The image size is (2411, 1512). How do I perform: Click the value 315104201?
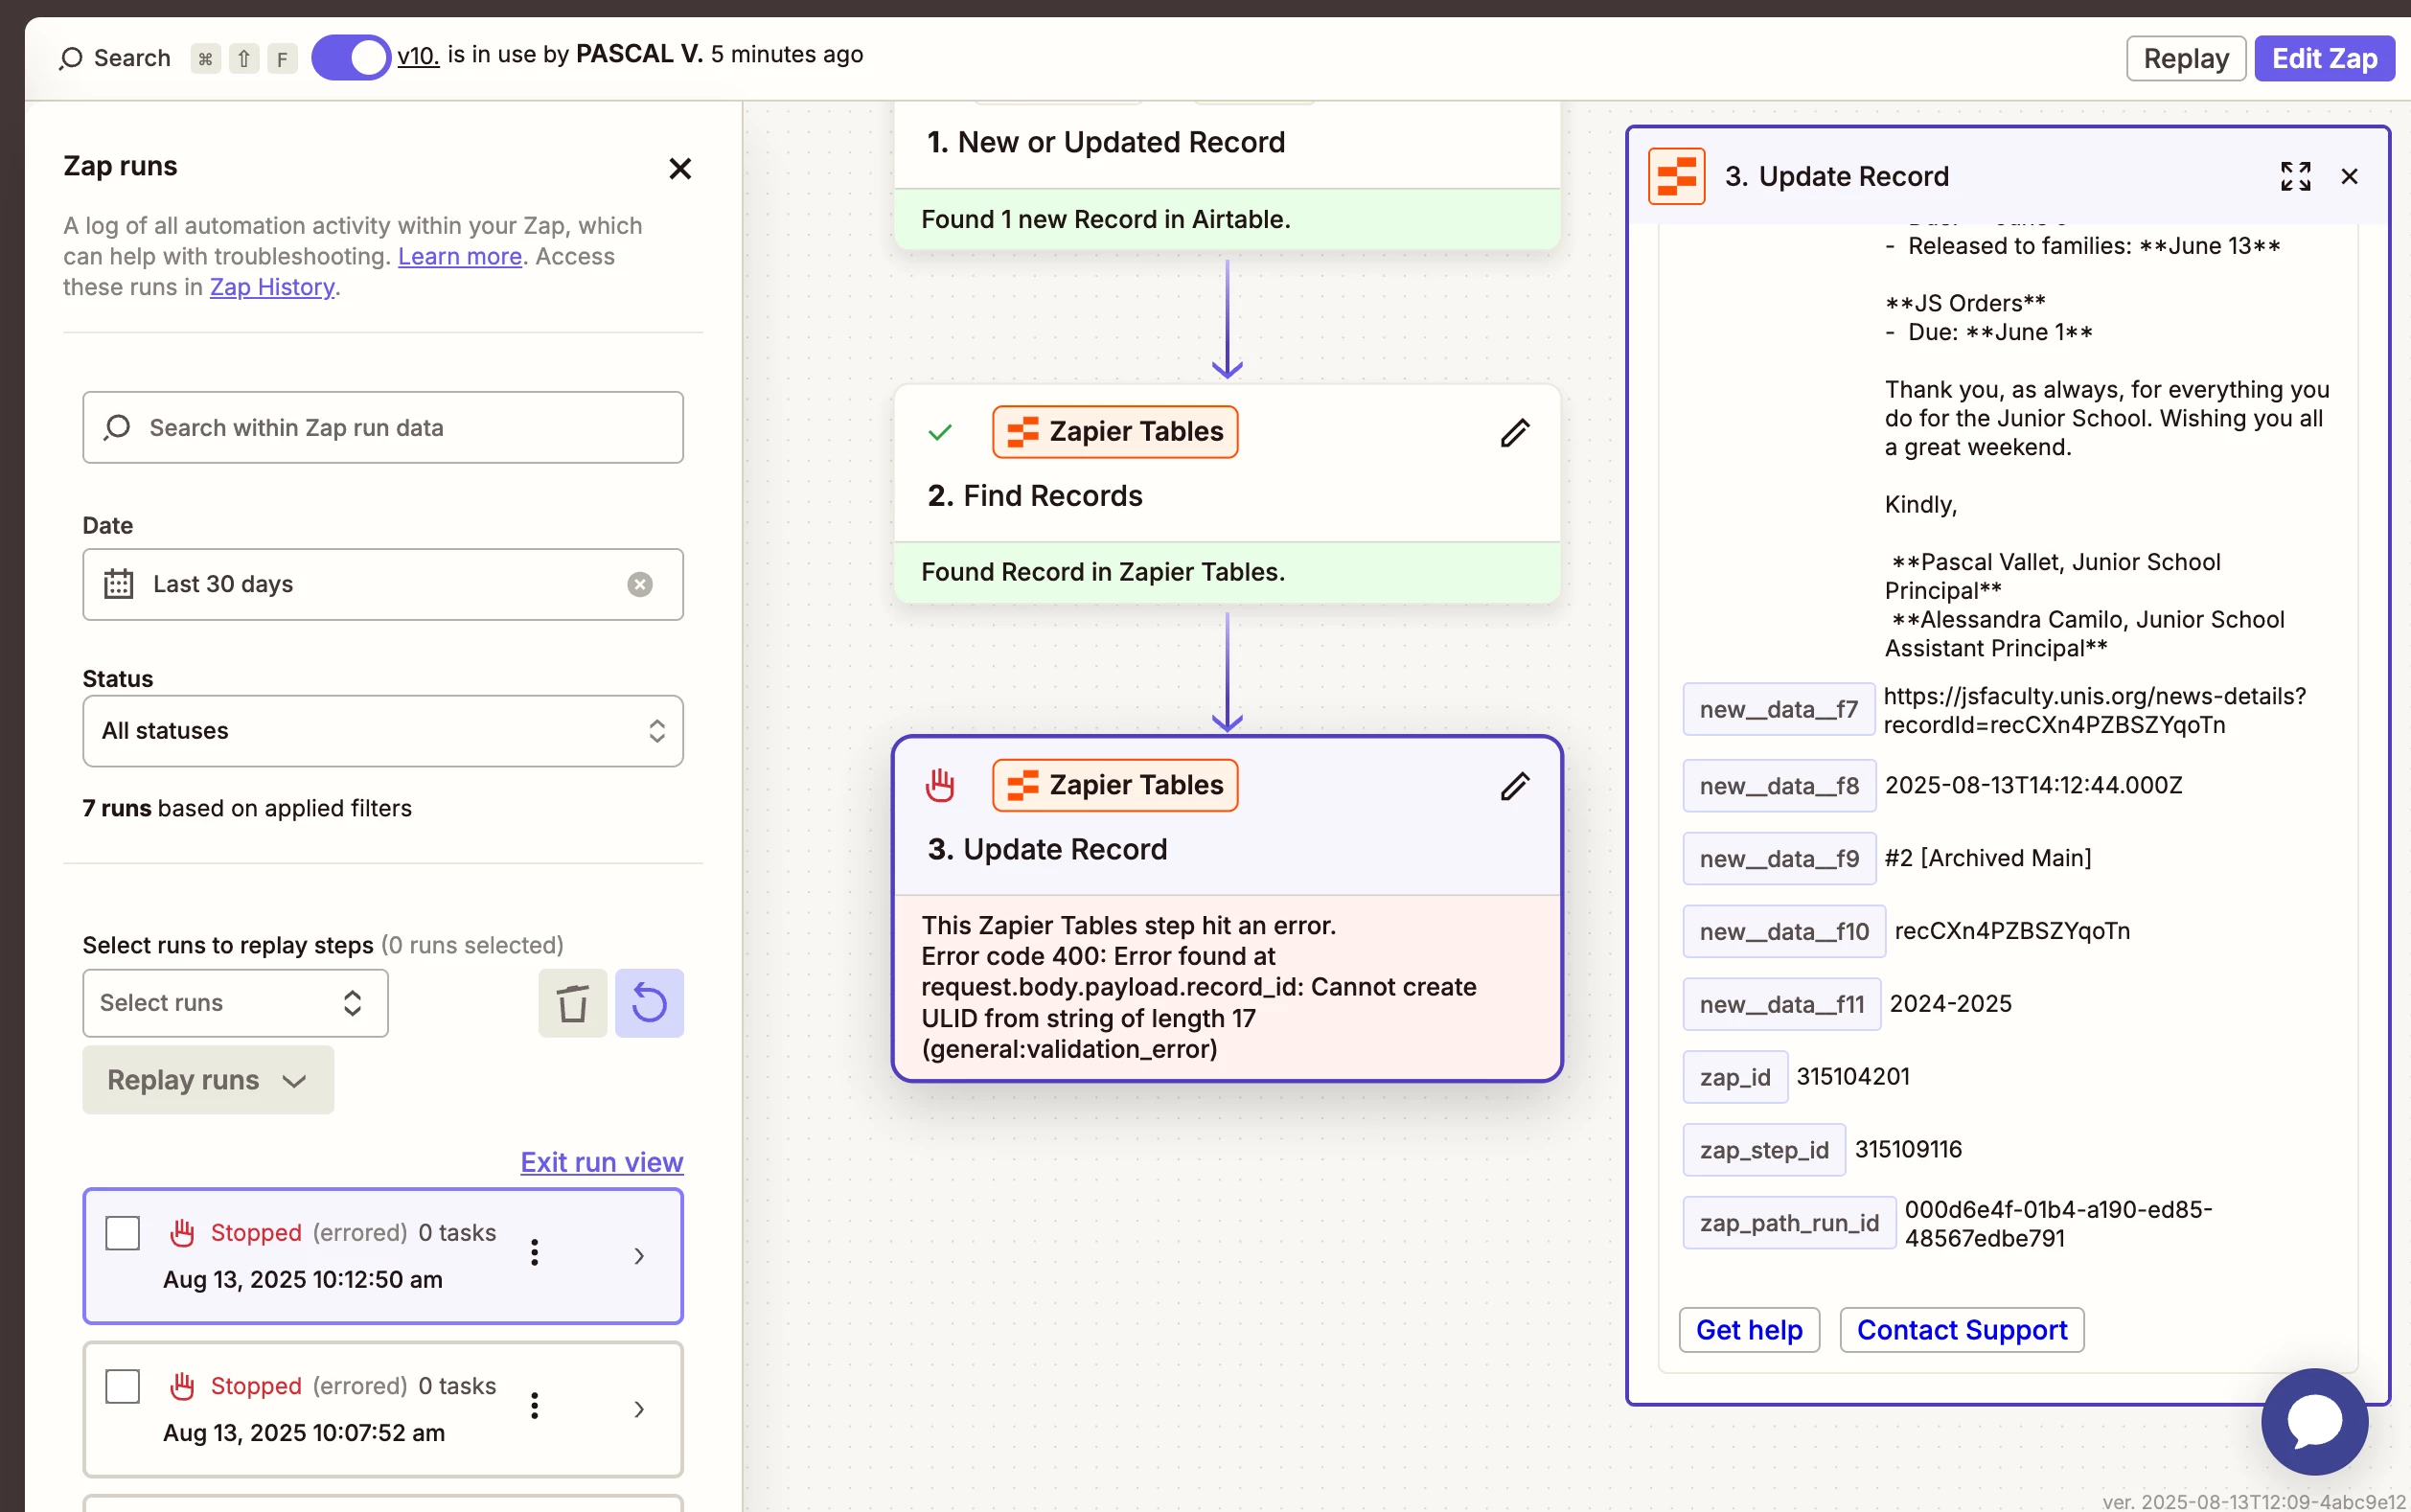pos(1852,1077)
